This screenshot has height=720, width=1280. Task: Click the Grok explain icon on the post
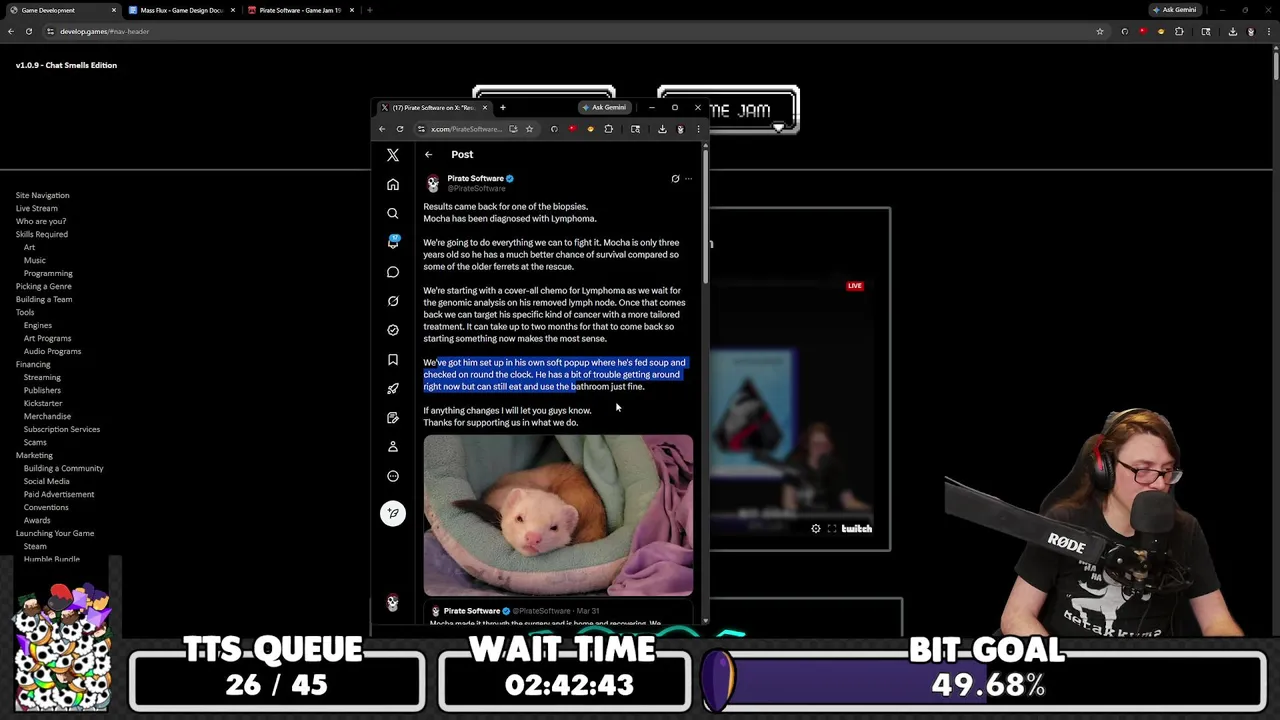pyautogui.click(x=675, y=179)
